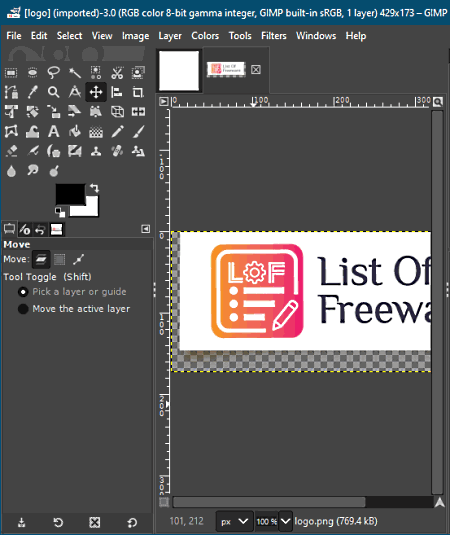
Task: Open the Image menu
Action: [135, 36]
